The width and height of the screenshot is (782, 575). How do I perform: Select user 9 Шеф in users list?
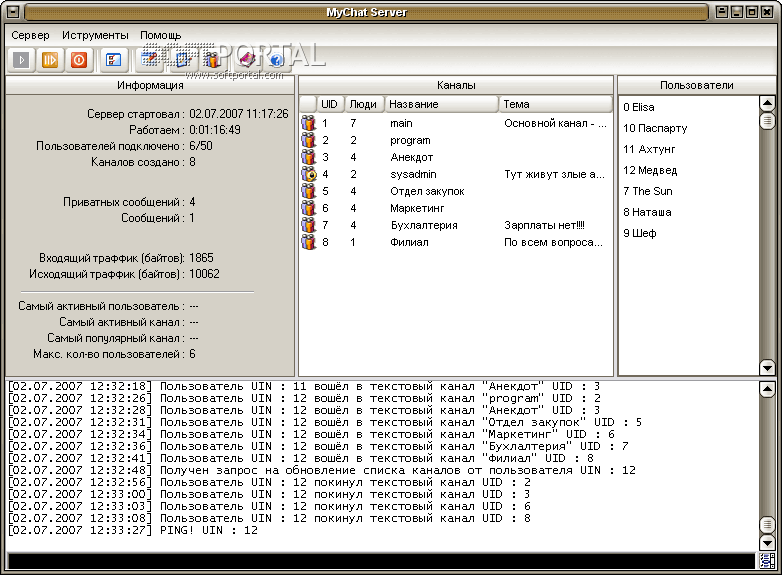640,233
